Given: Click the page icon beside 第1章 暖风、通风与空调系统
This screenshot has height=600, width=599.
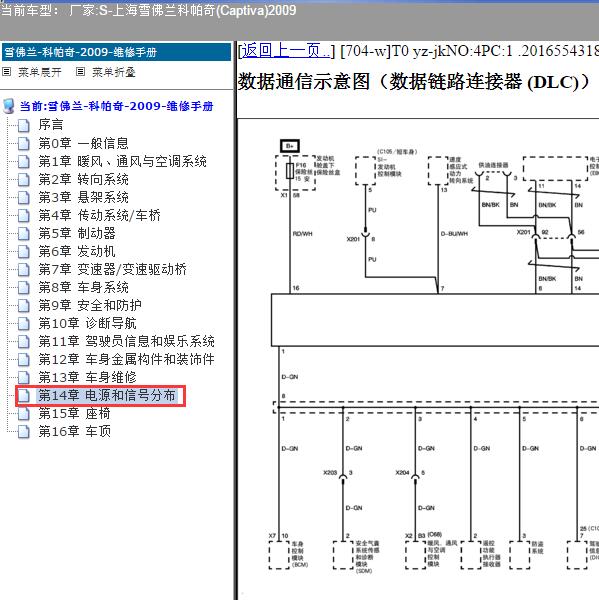Looking at the screenshot, I should pyautogui.click(x=24, y=161).
